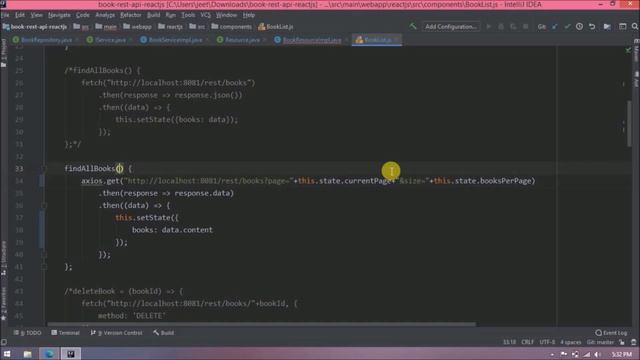The width and height of the screenshot is (640, 360).
Task: Click the Git Commit checkmark icon
Action: (567, 27)
